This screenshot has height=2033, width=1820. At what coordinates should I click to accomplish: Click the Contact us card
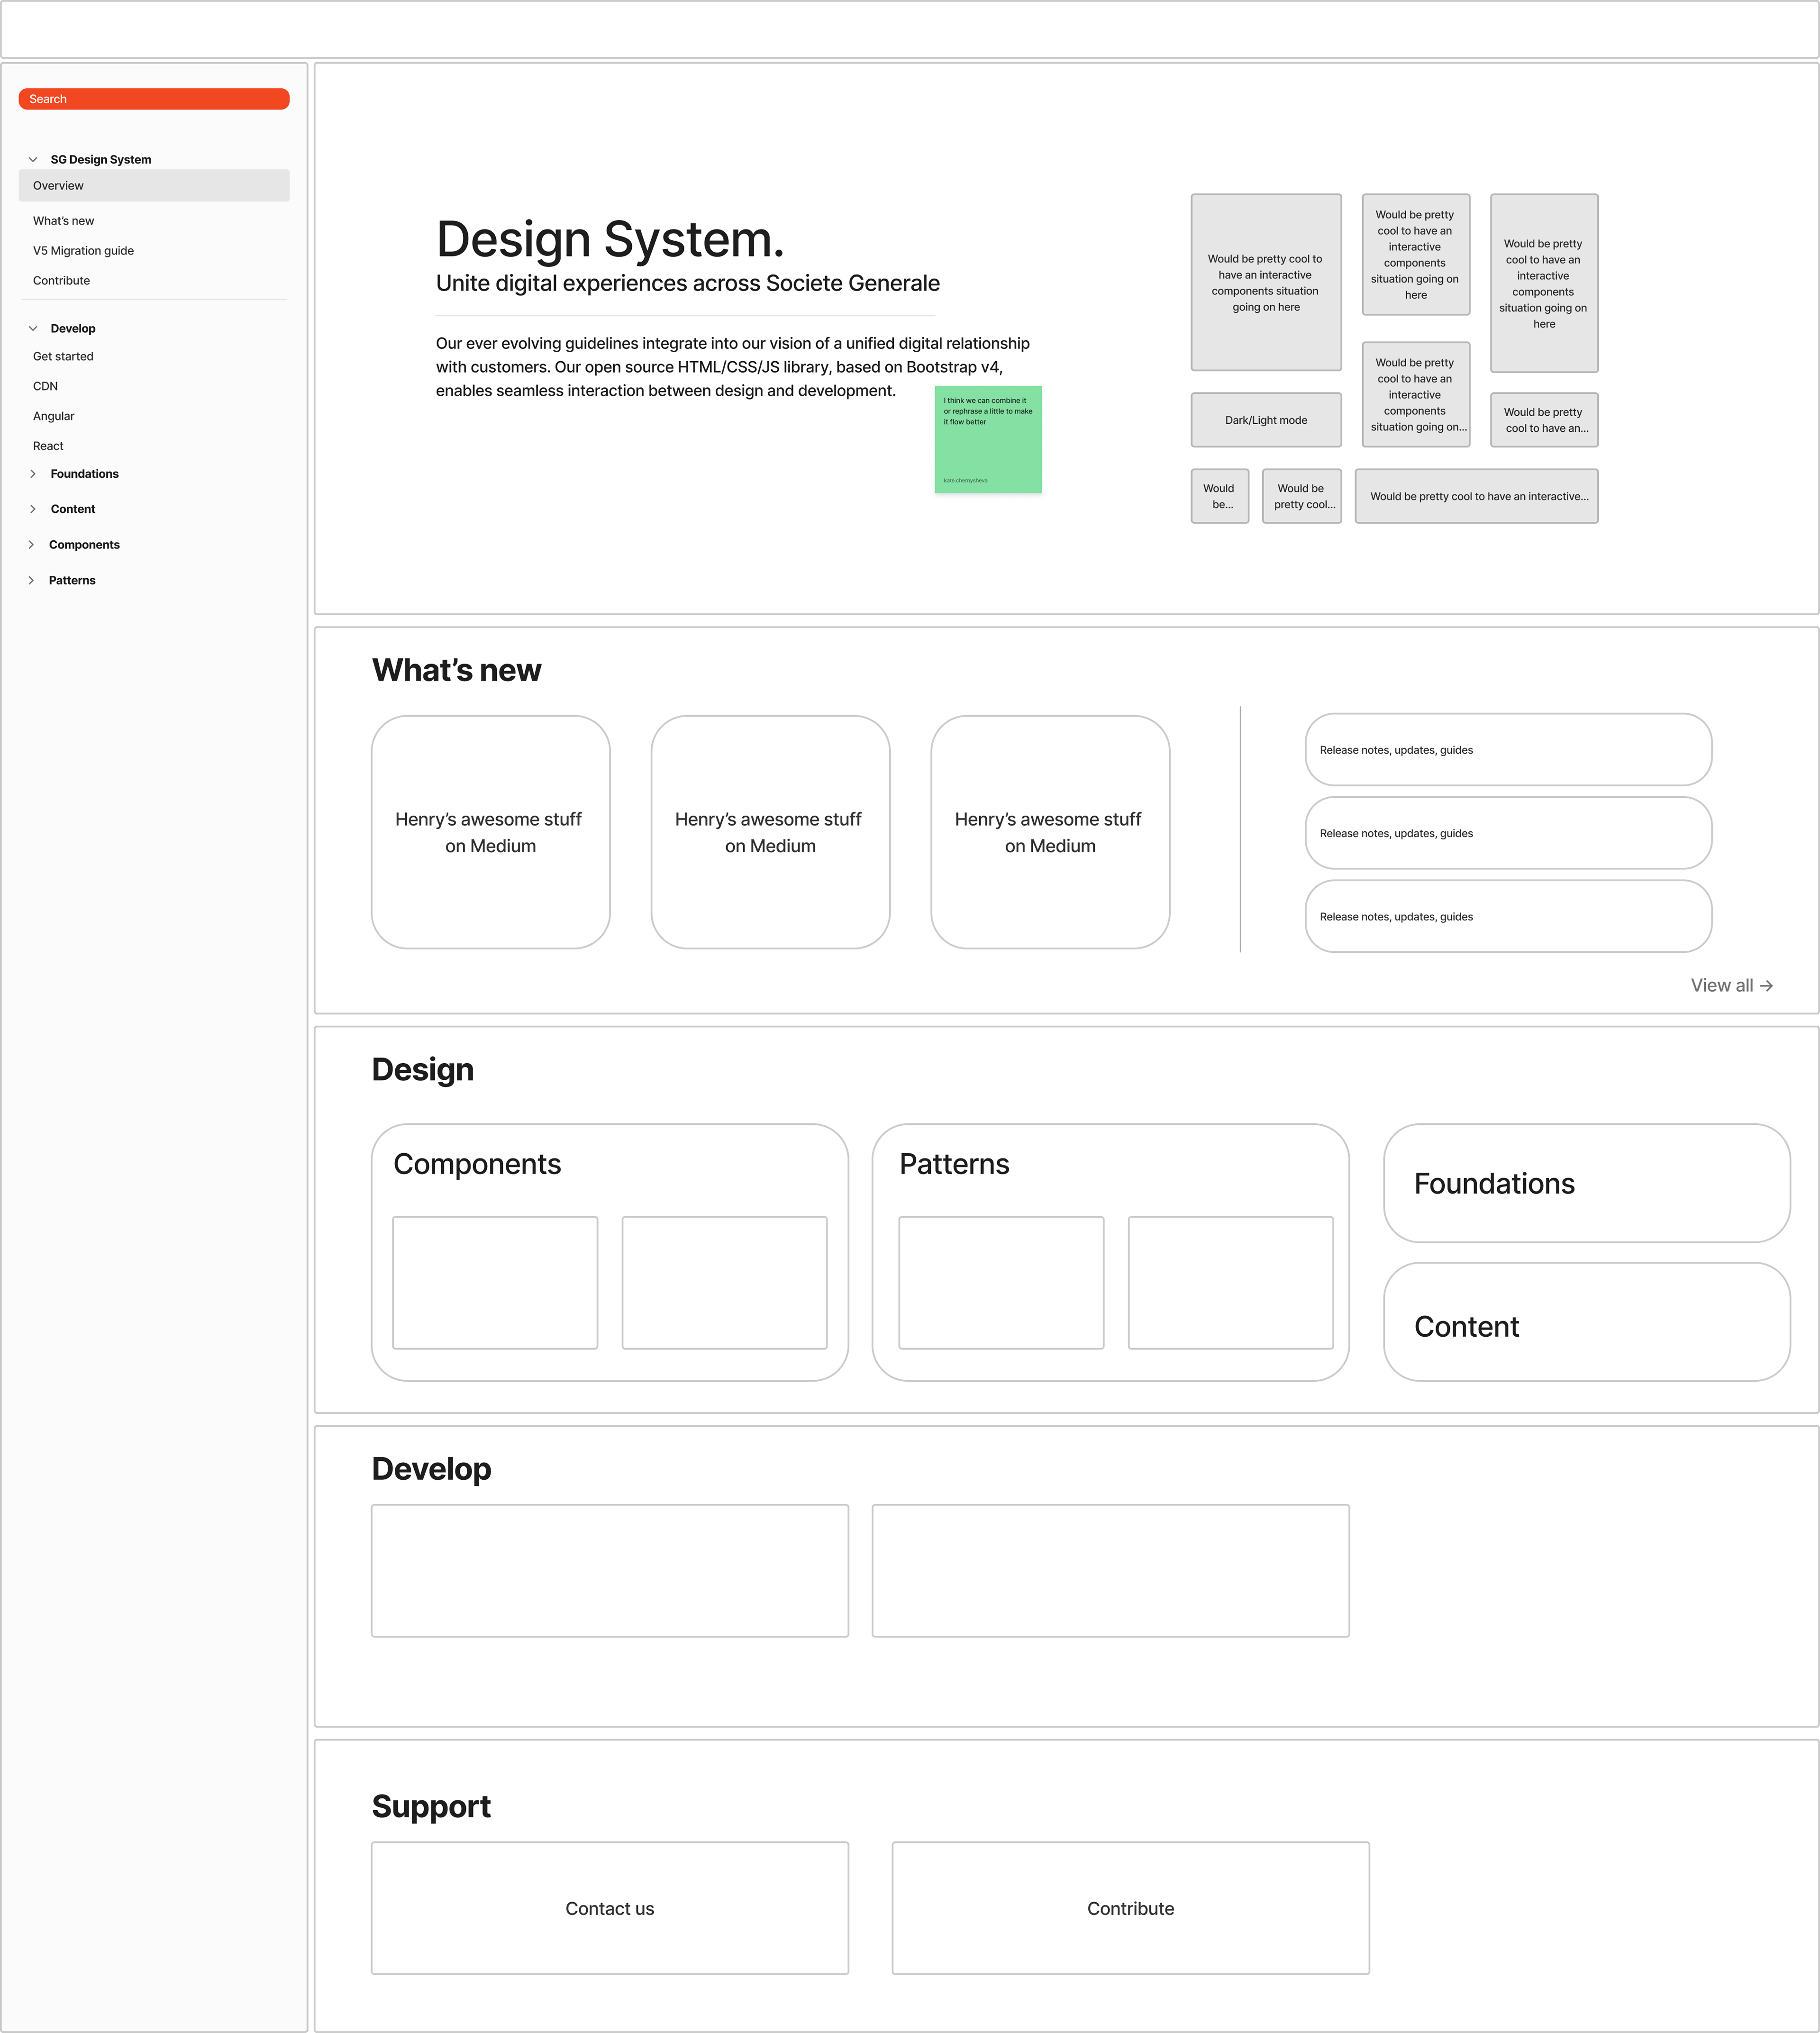(610, 1908)
